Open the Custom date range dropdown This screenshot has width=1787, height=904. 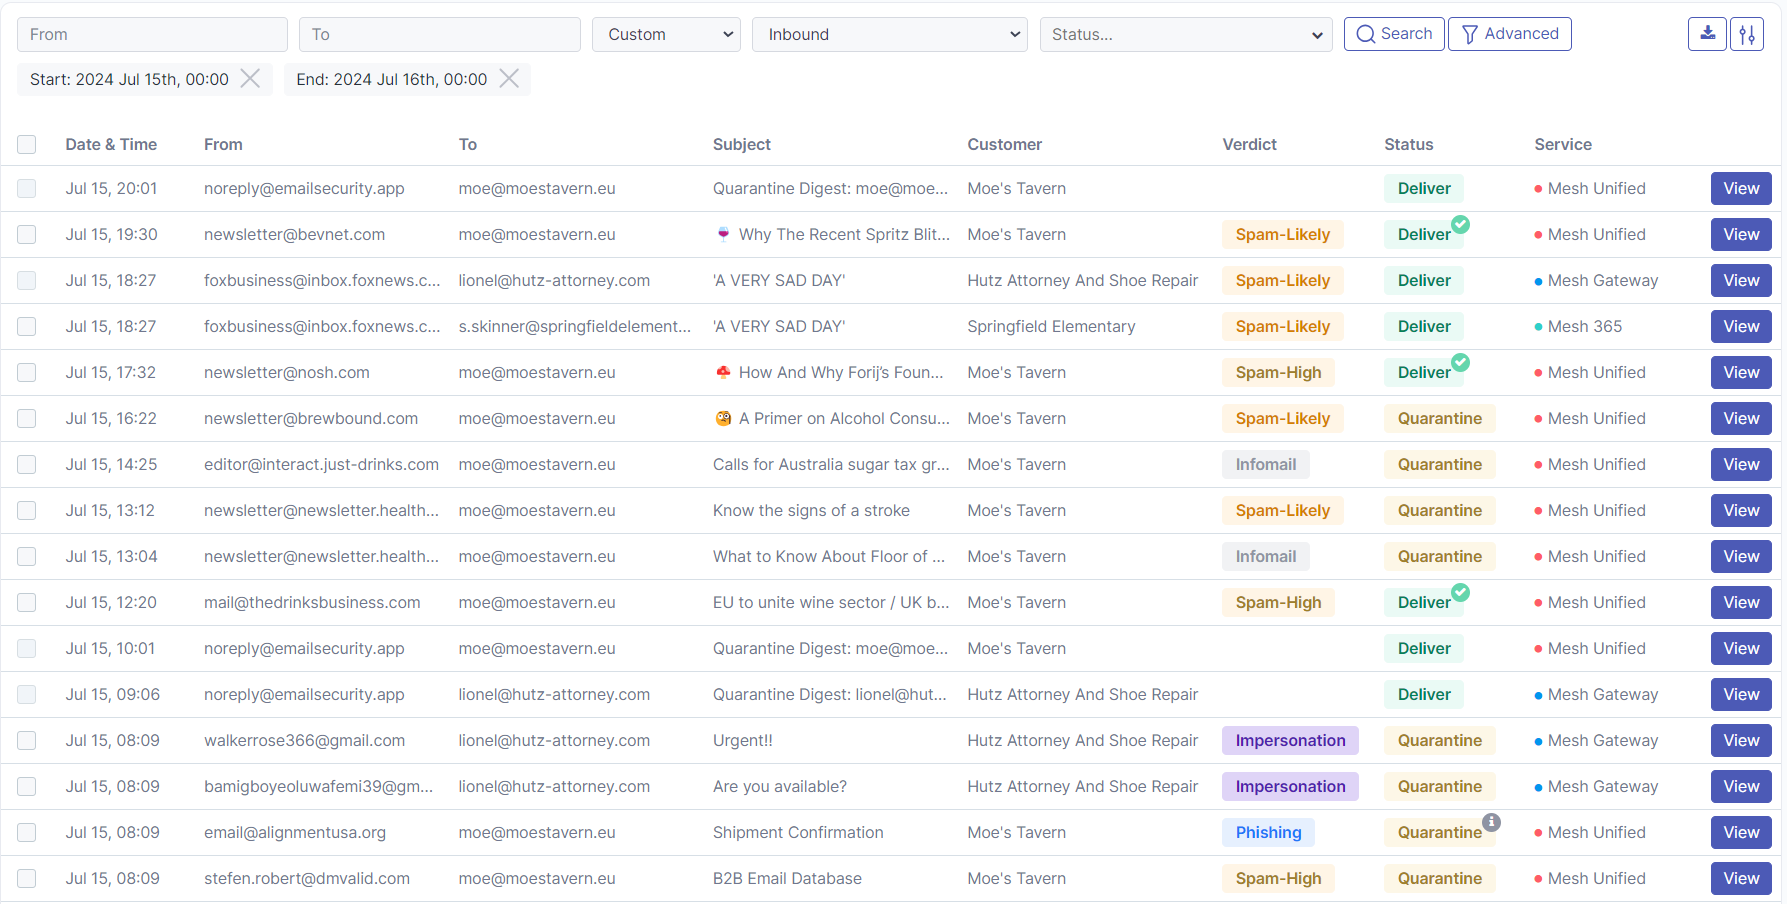[665, 33]
